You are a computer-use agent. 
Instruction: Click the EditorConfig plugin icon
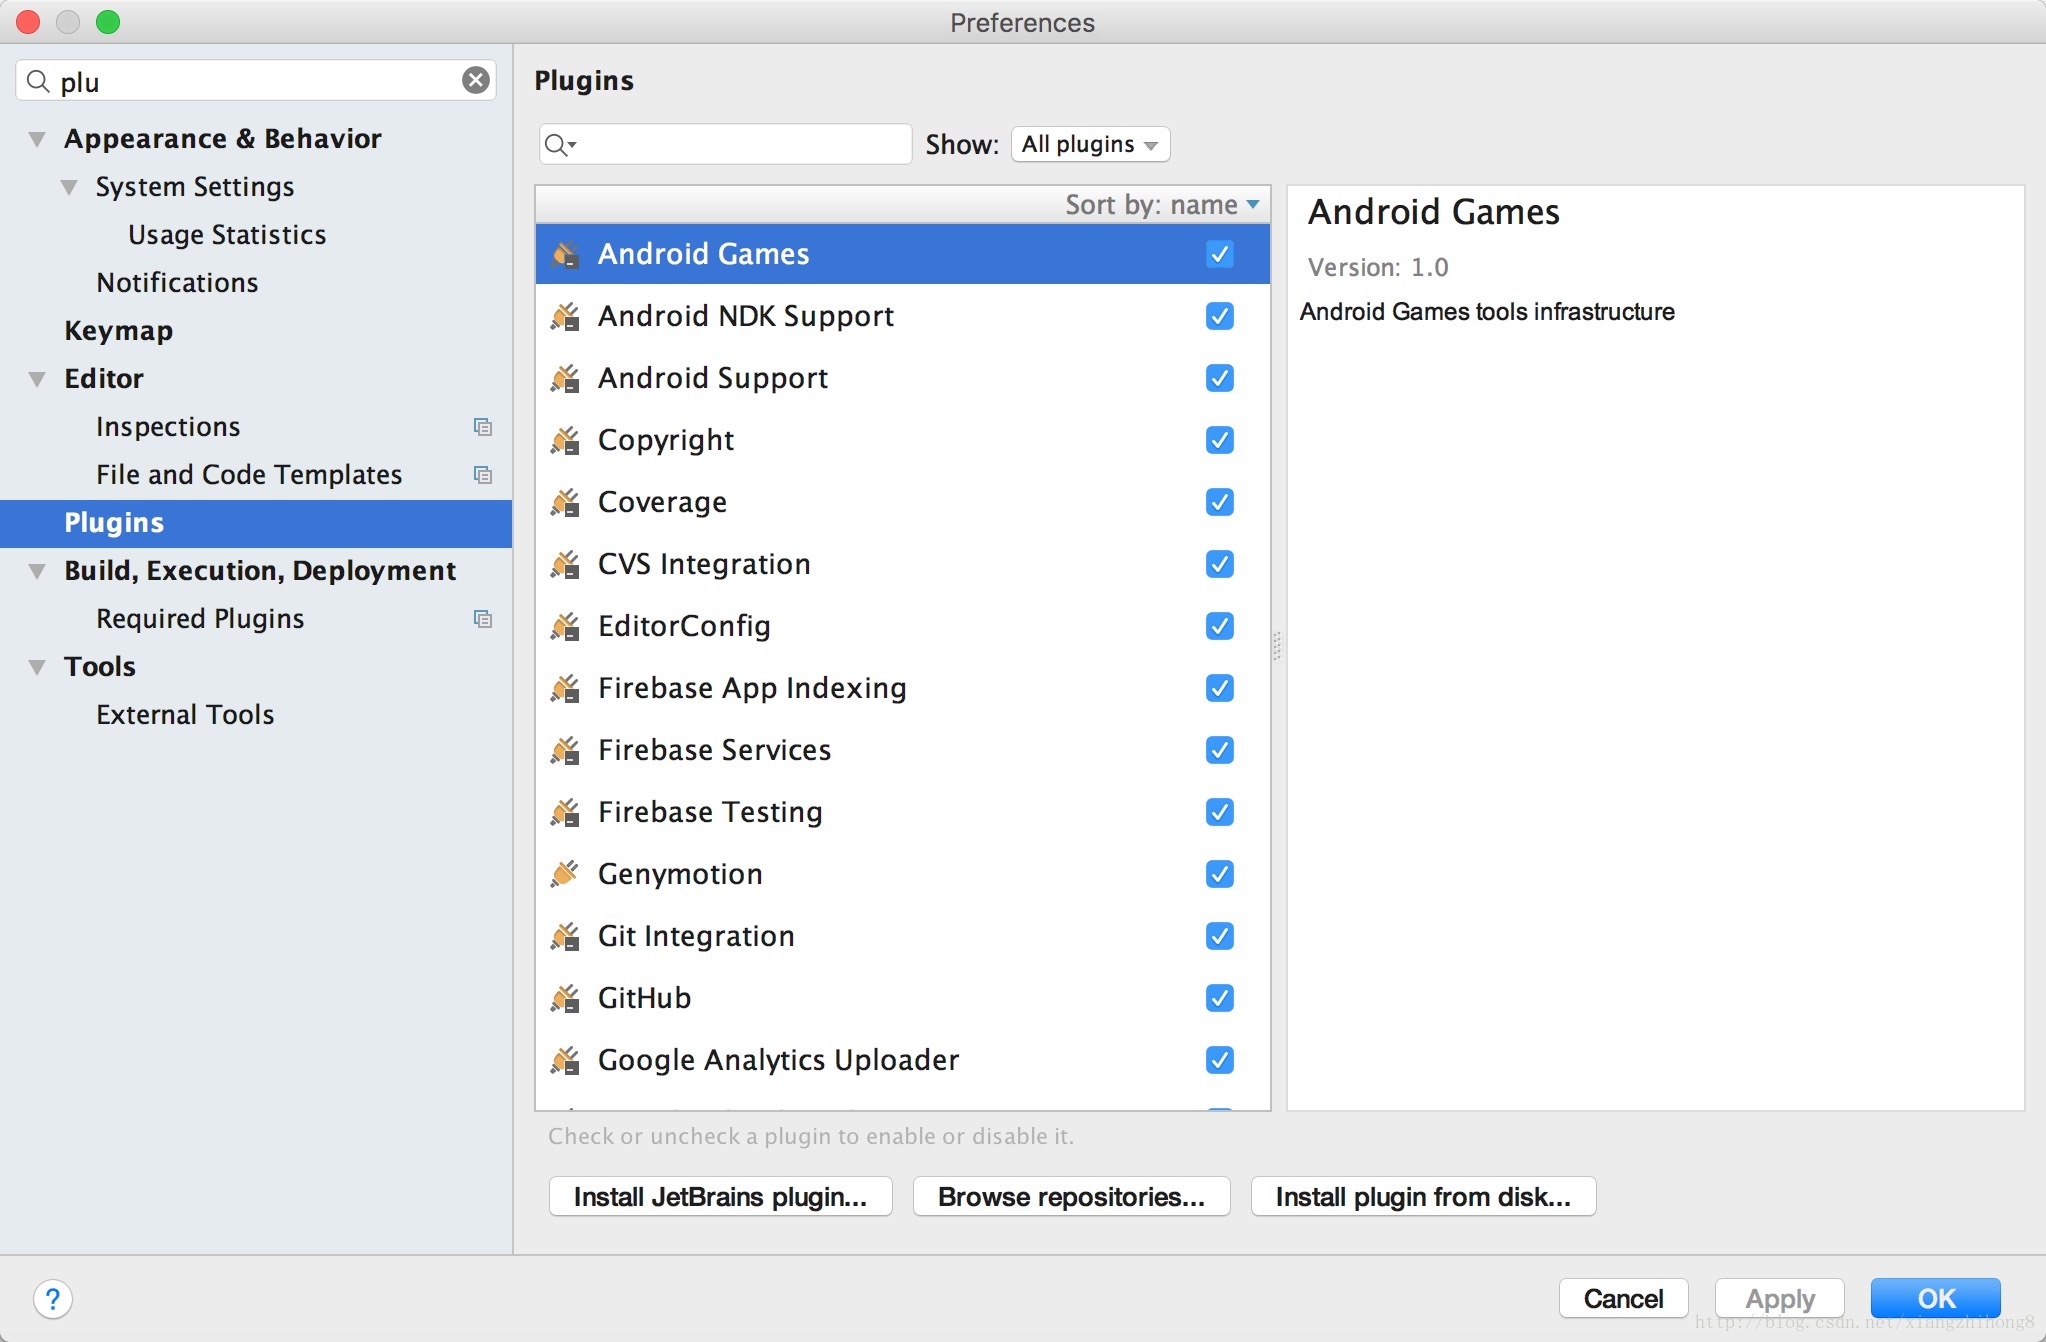pos(565,626)
